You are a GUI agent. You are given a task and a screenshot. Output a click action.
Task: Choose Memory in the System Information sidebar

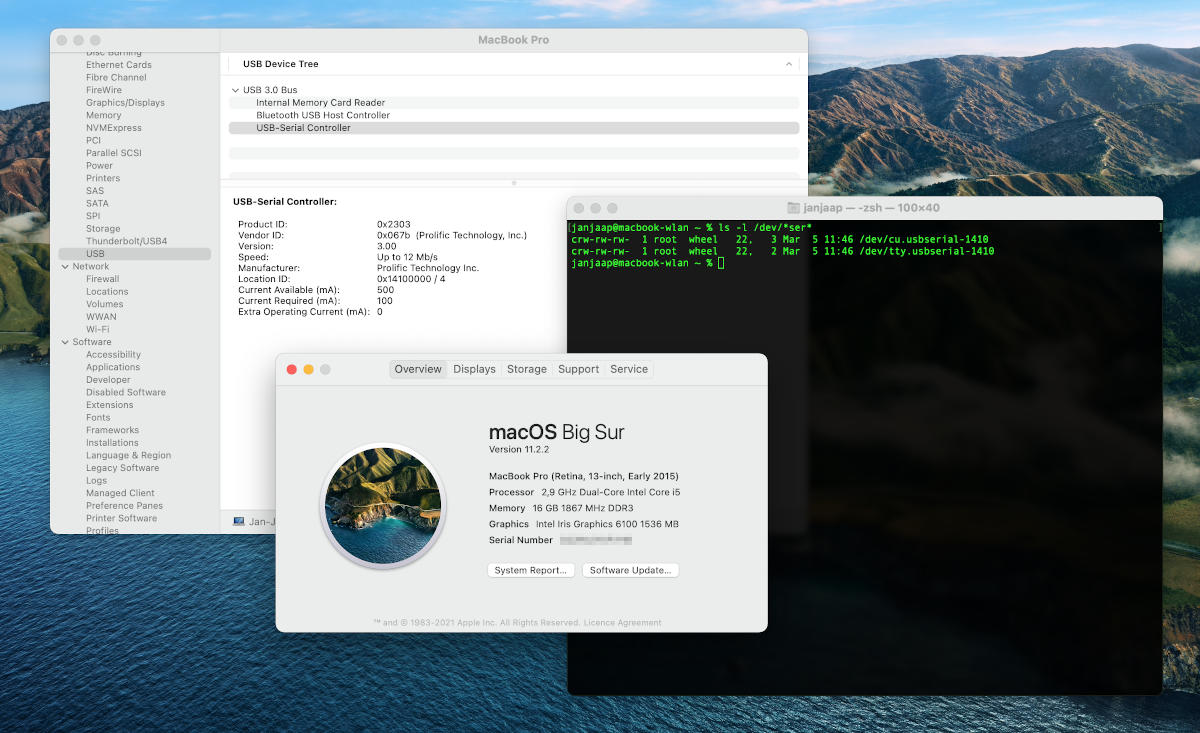[104, 115]
